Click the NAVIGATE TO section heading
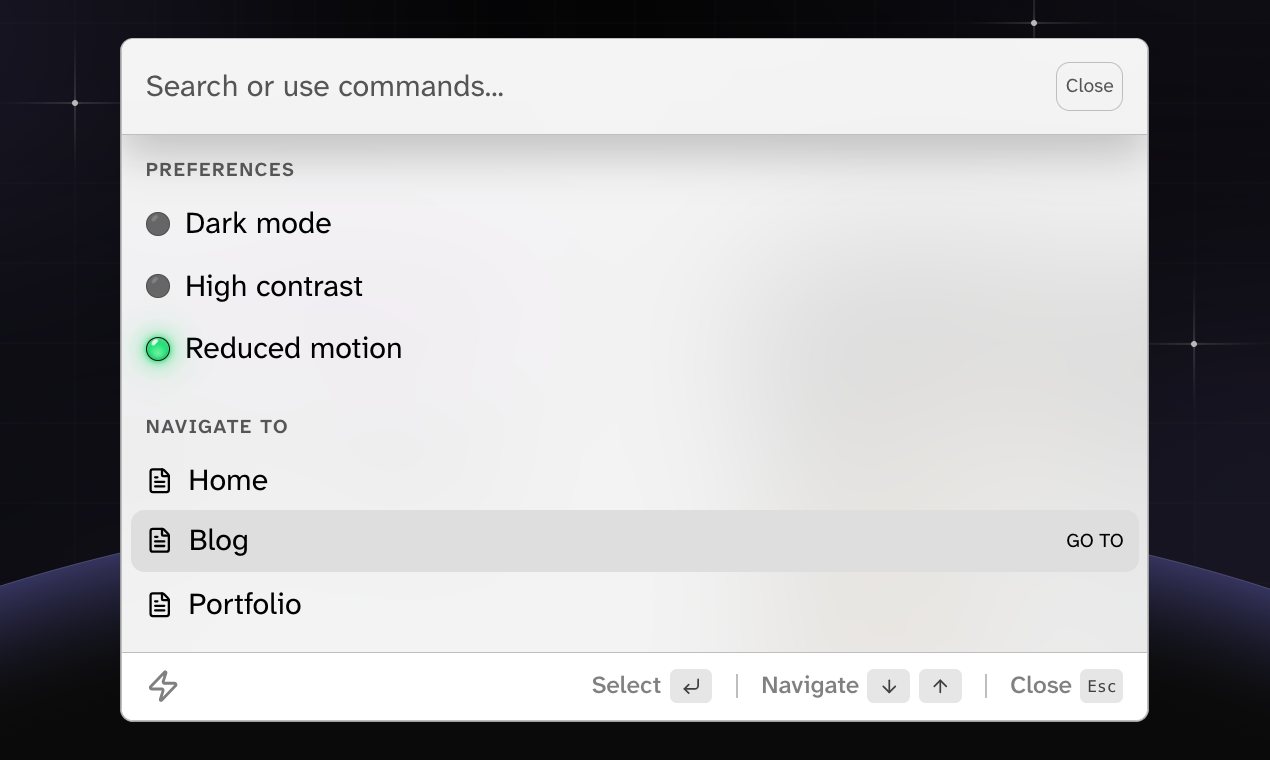Screen dimensions: 1270x760 [216, 426]
